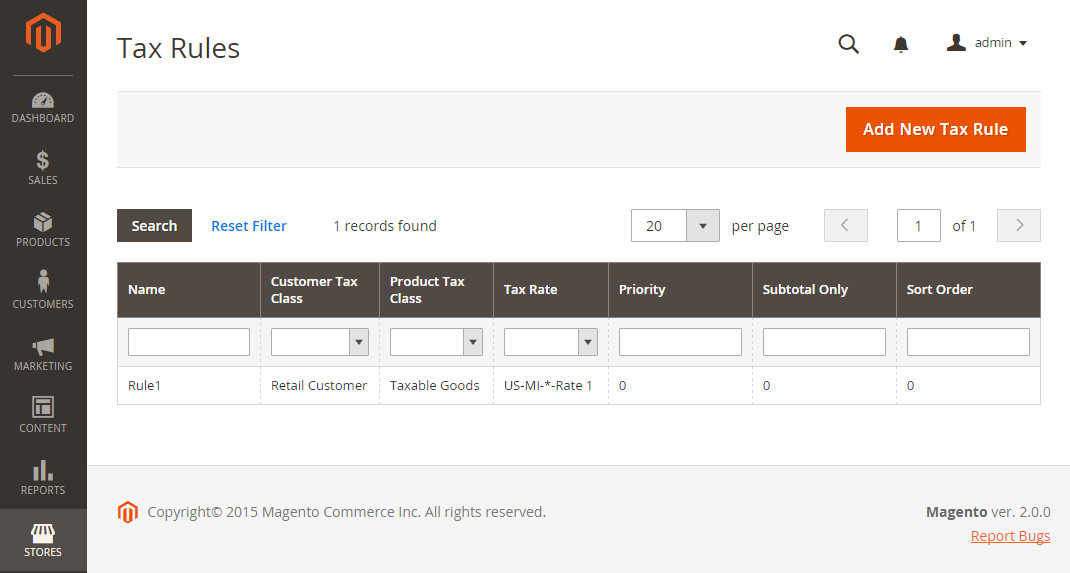Open the Marketing megaphone icon
This screenshot has width=1070, height=573.
tap(43, 347)
